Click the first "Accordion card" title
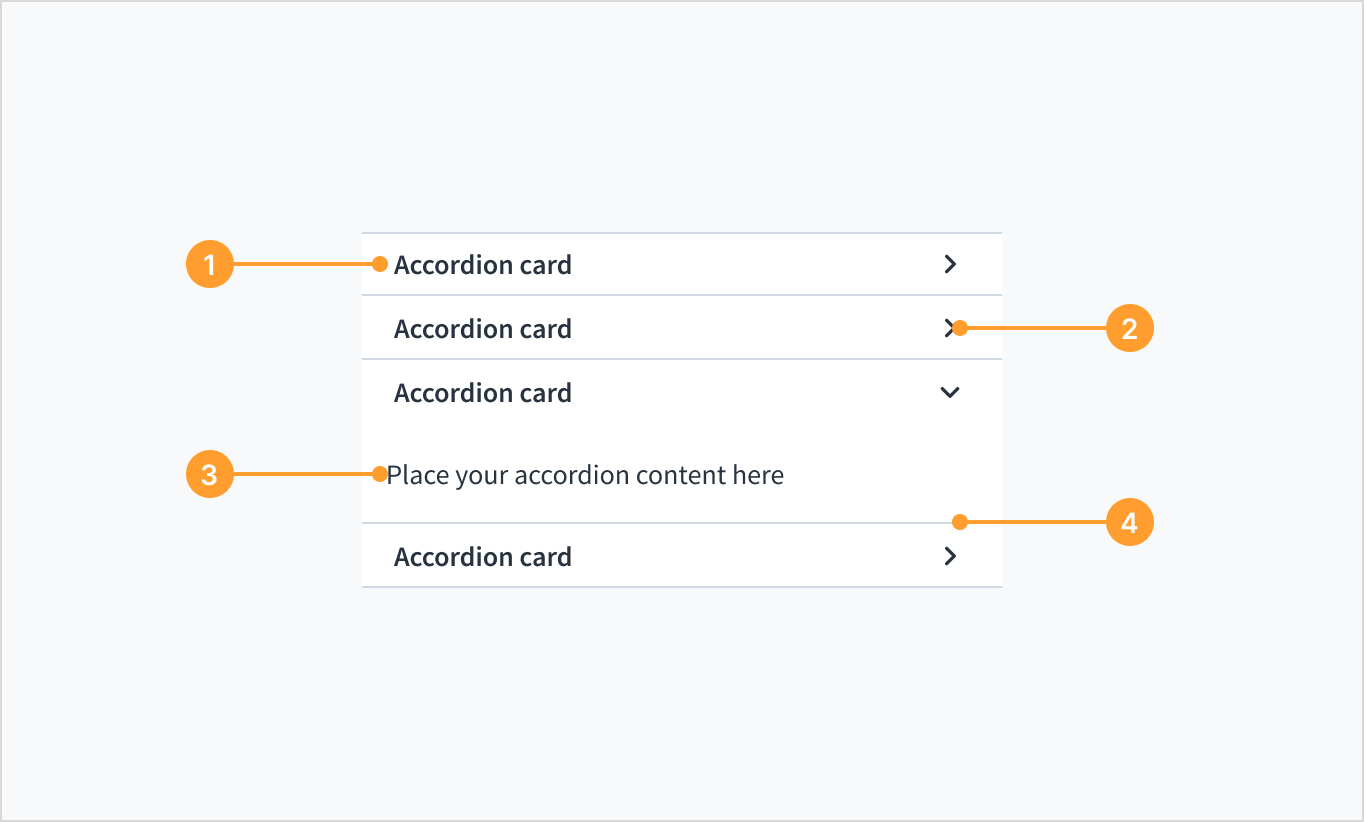1364x822 pixels. pos(482,265)
